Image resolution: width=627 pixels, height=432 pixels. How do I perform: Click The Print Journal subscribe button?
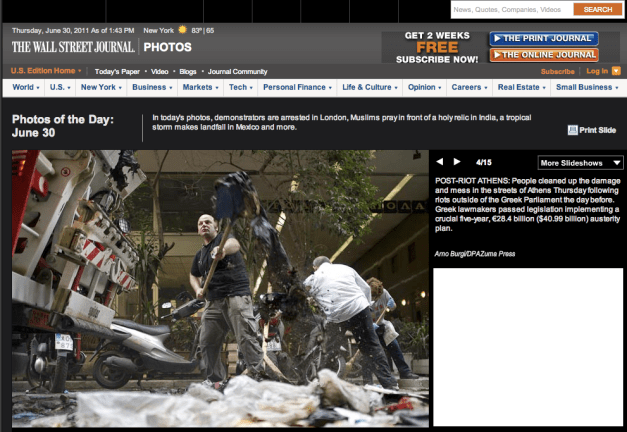click(543, 39)
